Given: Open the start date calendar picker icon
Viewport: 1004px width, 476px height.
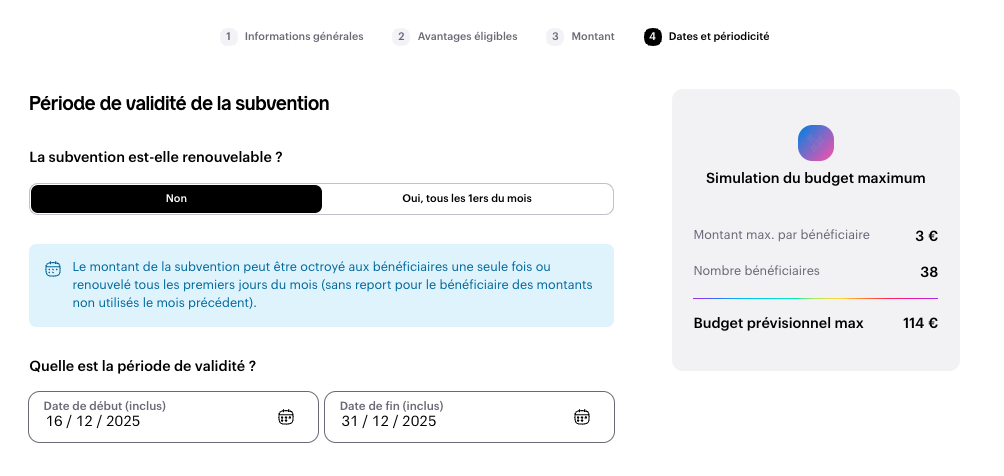Looking at the screenshot, I should pos(285,417).
